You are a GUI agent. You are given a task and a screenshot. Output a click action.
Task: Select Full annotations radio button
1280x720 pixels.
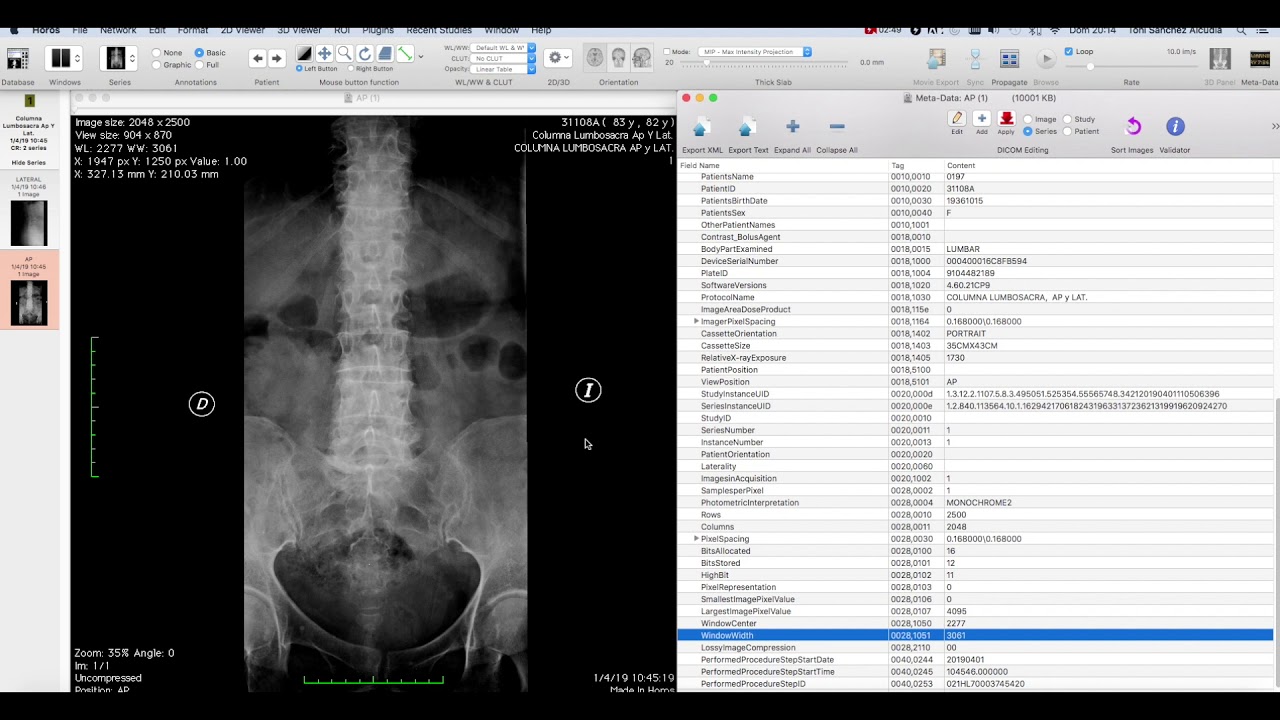(200, 65)
